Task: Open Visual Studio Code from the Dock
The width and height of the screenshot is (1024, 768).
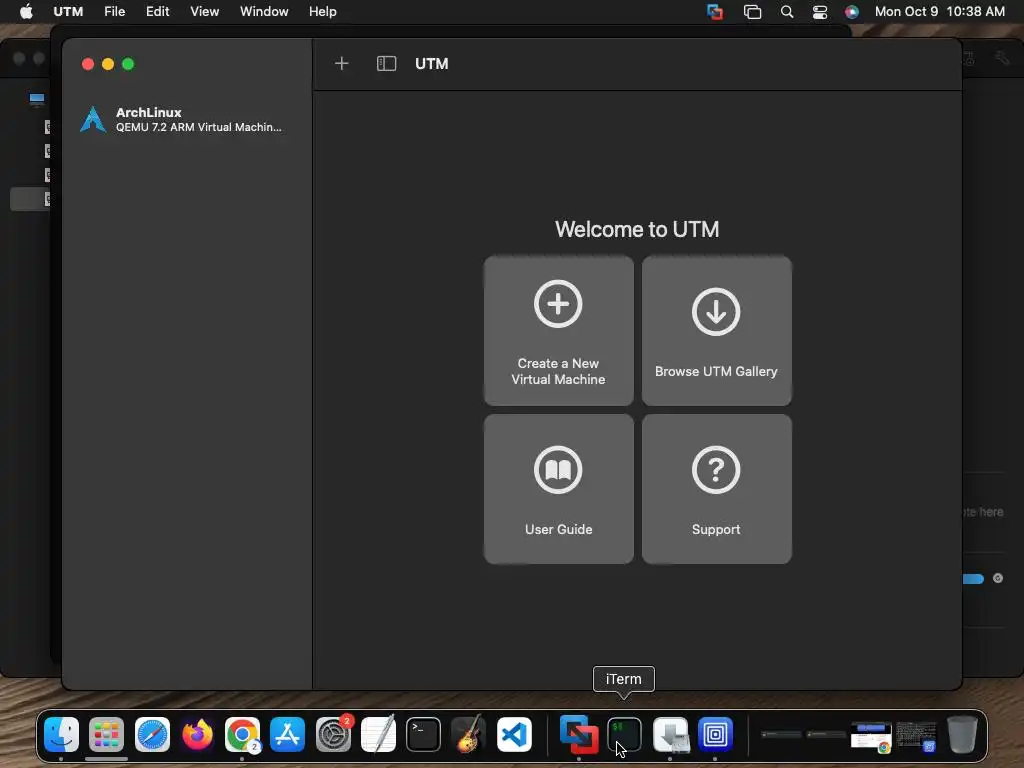Action: point(514,735)
